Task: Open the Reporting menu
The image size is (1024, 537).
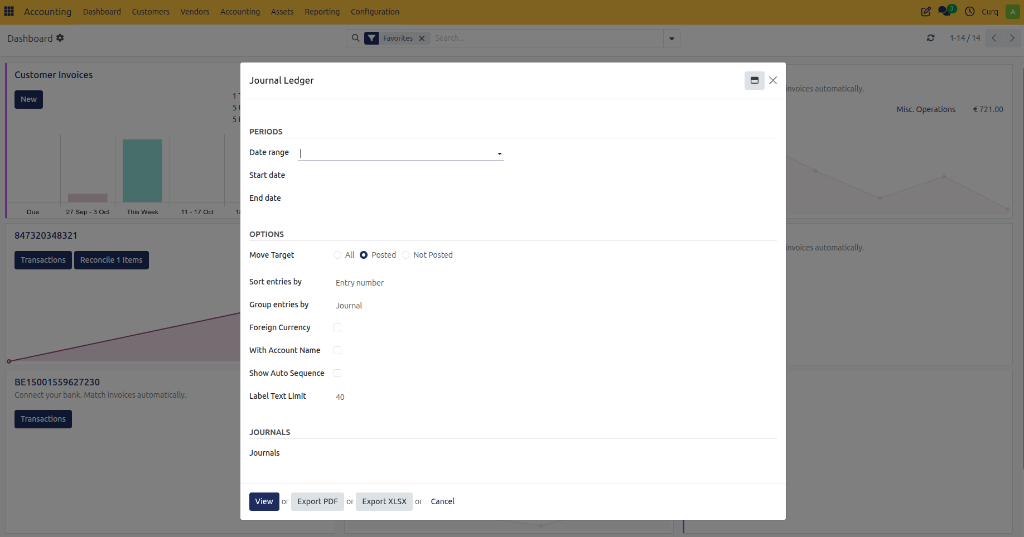Action: pyautogui.click(x=322, y=12)
